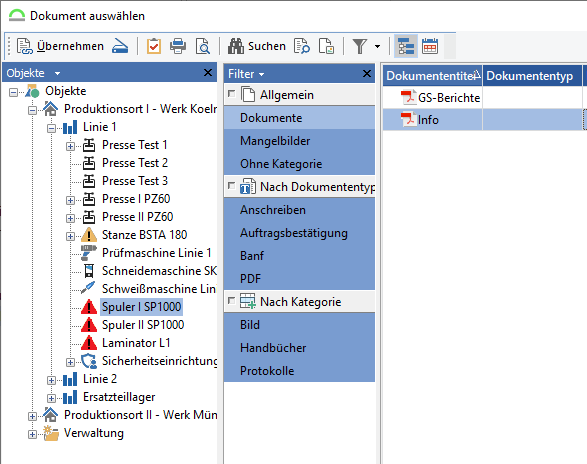Select the Info document row
The image size is (587, 464).
pos(485,120)
